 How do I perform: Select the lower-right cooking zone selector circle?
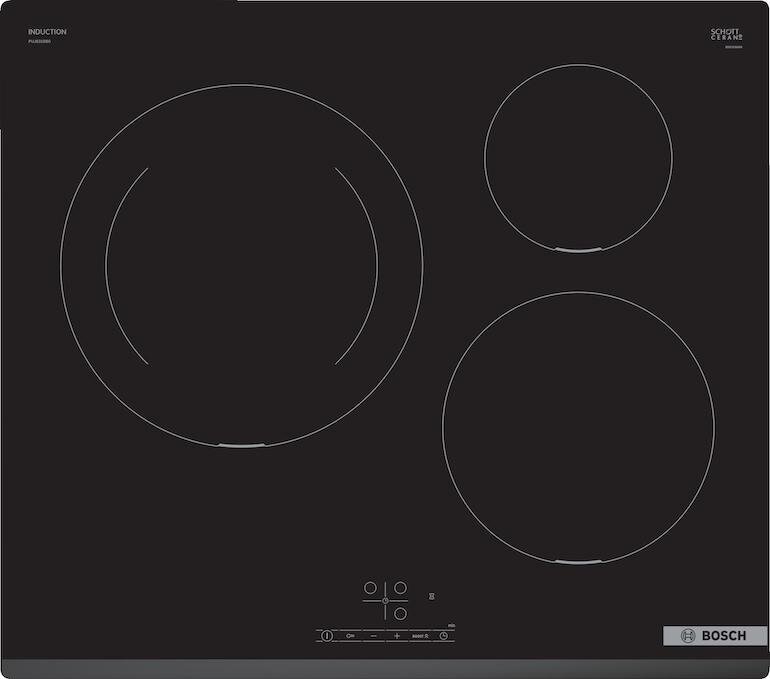tap(401, 614)
